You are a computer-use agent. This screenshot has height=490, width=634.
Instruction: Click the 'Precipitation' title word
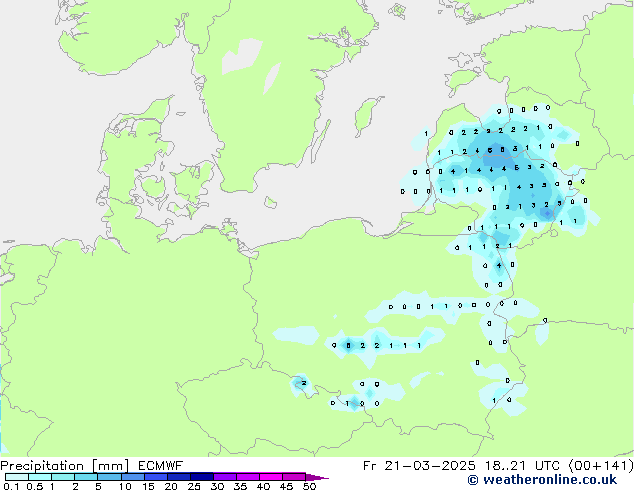42,466
